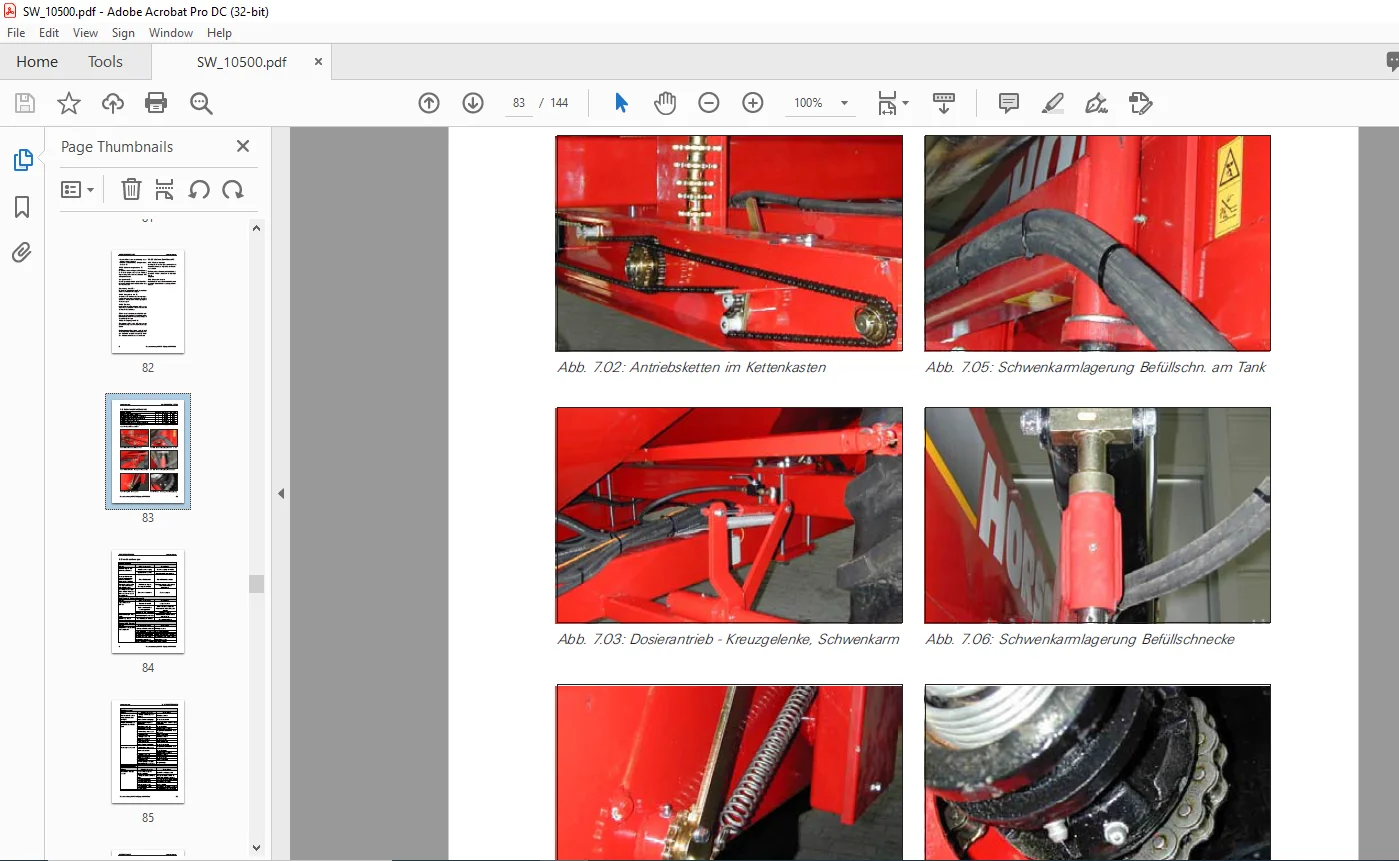Close the SW_10500.pdf tab
This screenshot has width=1399, height=861.
point(319,61)
